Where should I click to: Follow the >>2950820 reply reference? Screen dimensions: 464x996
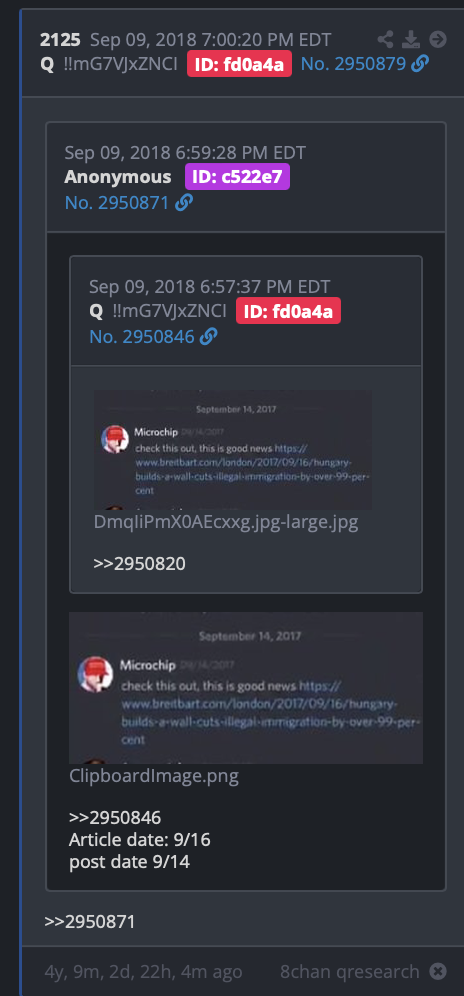[139, 563]
